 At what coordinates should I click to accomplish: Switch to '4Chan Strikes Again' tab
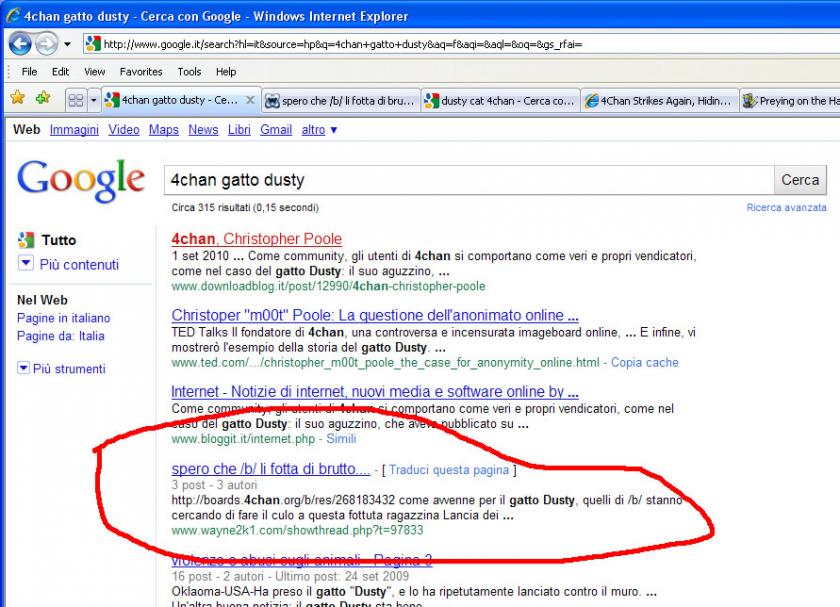[x=659, y=101]
